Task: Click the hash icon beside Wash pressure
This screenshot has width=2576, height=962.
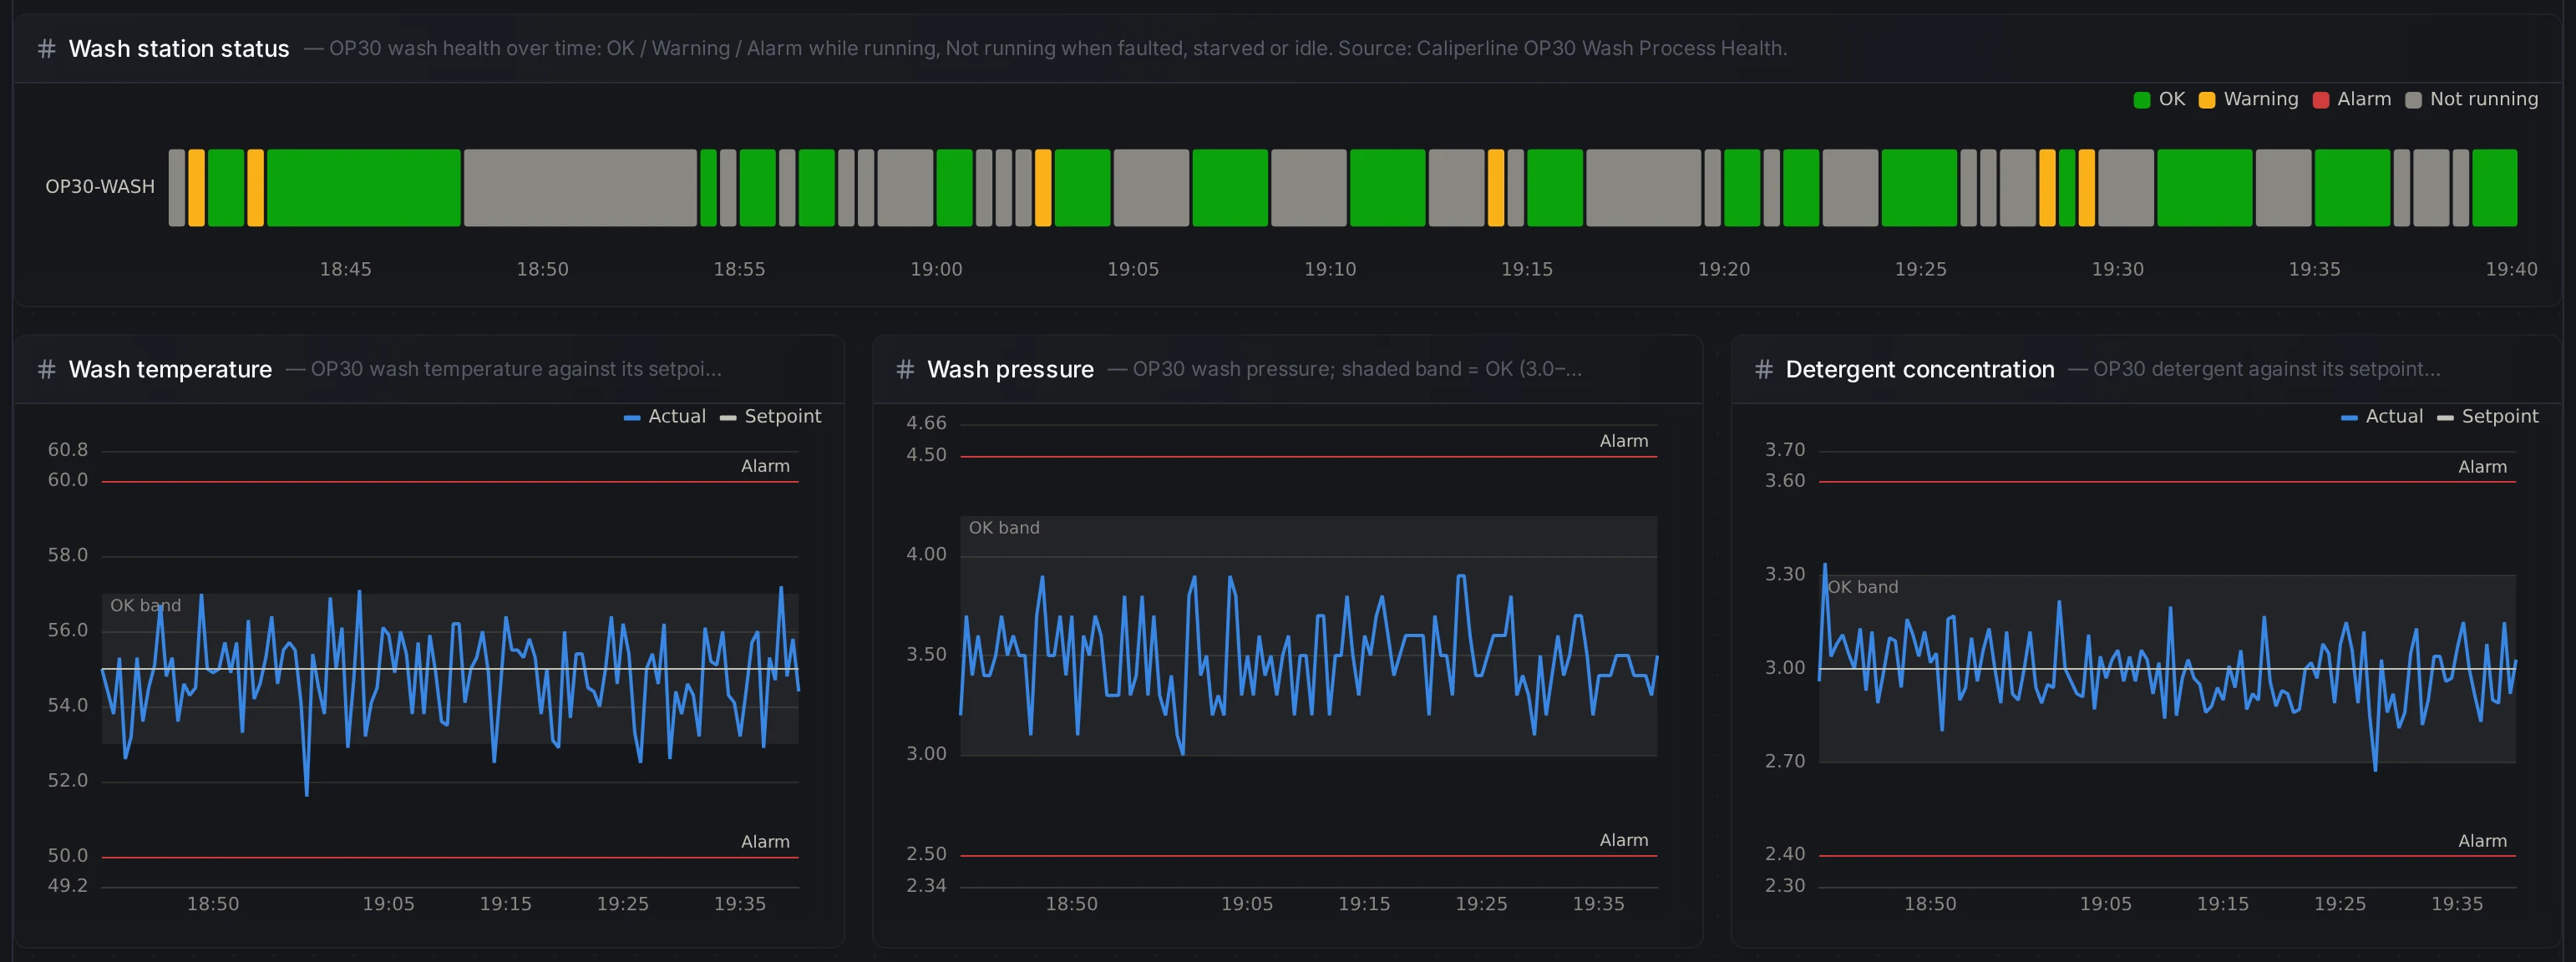Action: click(x=905, y=369)
